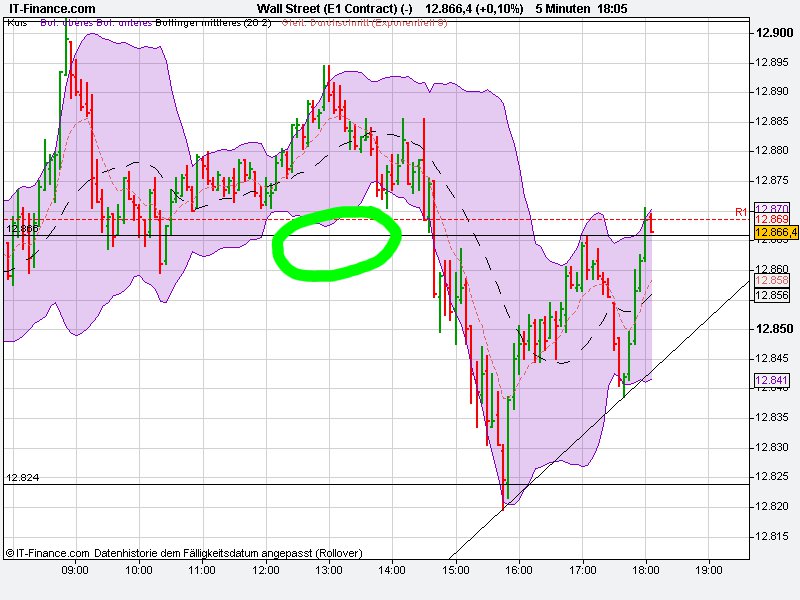This screenshot has width=800, height=600.
Task: Click the R1 pivot resistance label
Action: pyautogui.click(x=741, y=212)
